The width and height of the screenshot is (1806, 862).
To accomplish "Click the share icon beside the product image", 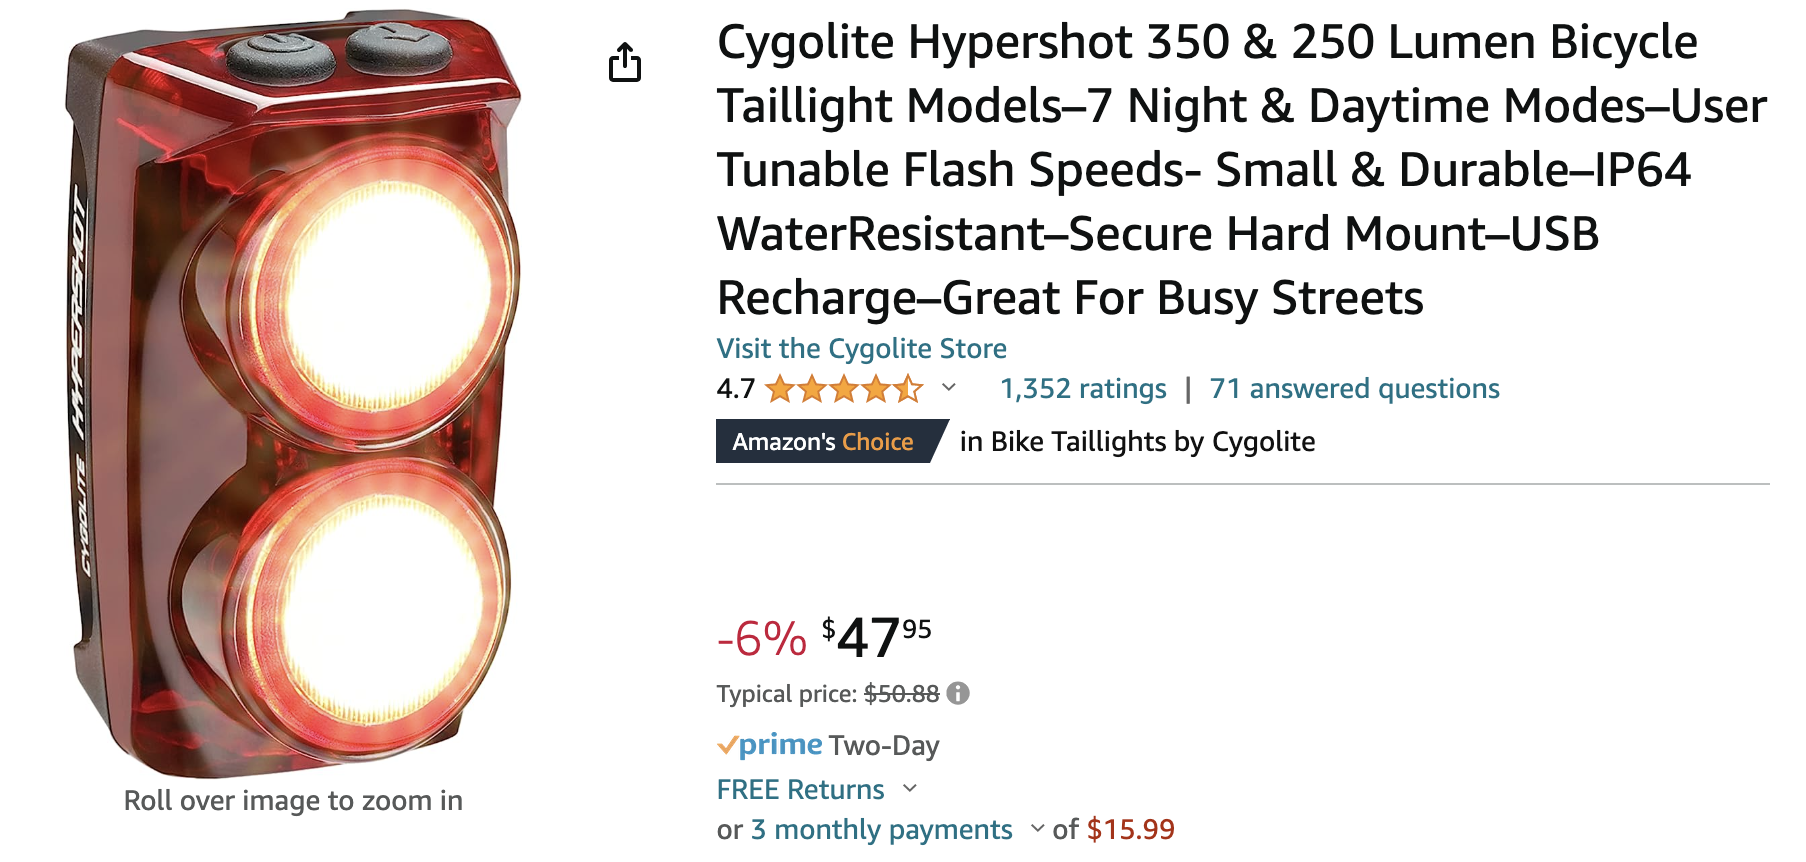I will tap(625, 62).
